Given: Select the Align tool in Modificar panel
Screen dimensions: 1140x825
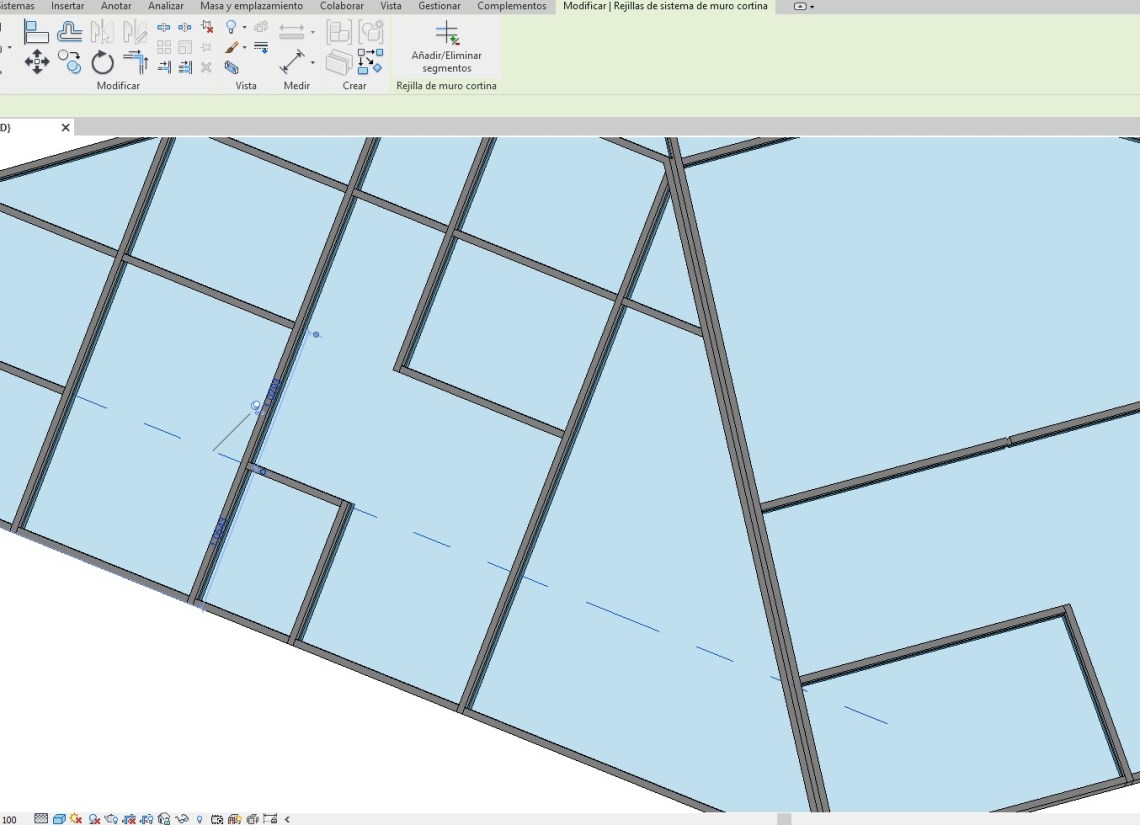Looking at the screenshot, I should tap(37, 32).
